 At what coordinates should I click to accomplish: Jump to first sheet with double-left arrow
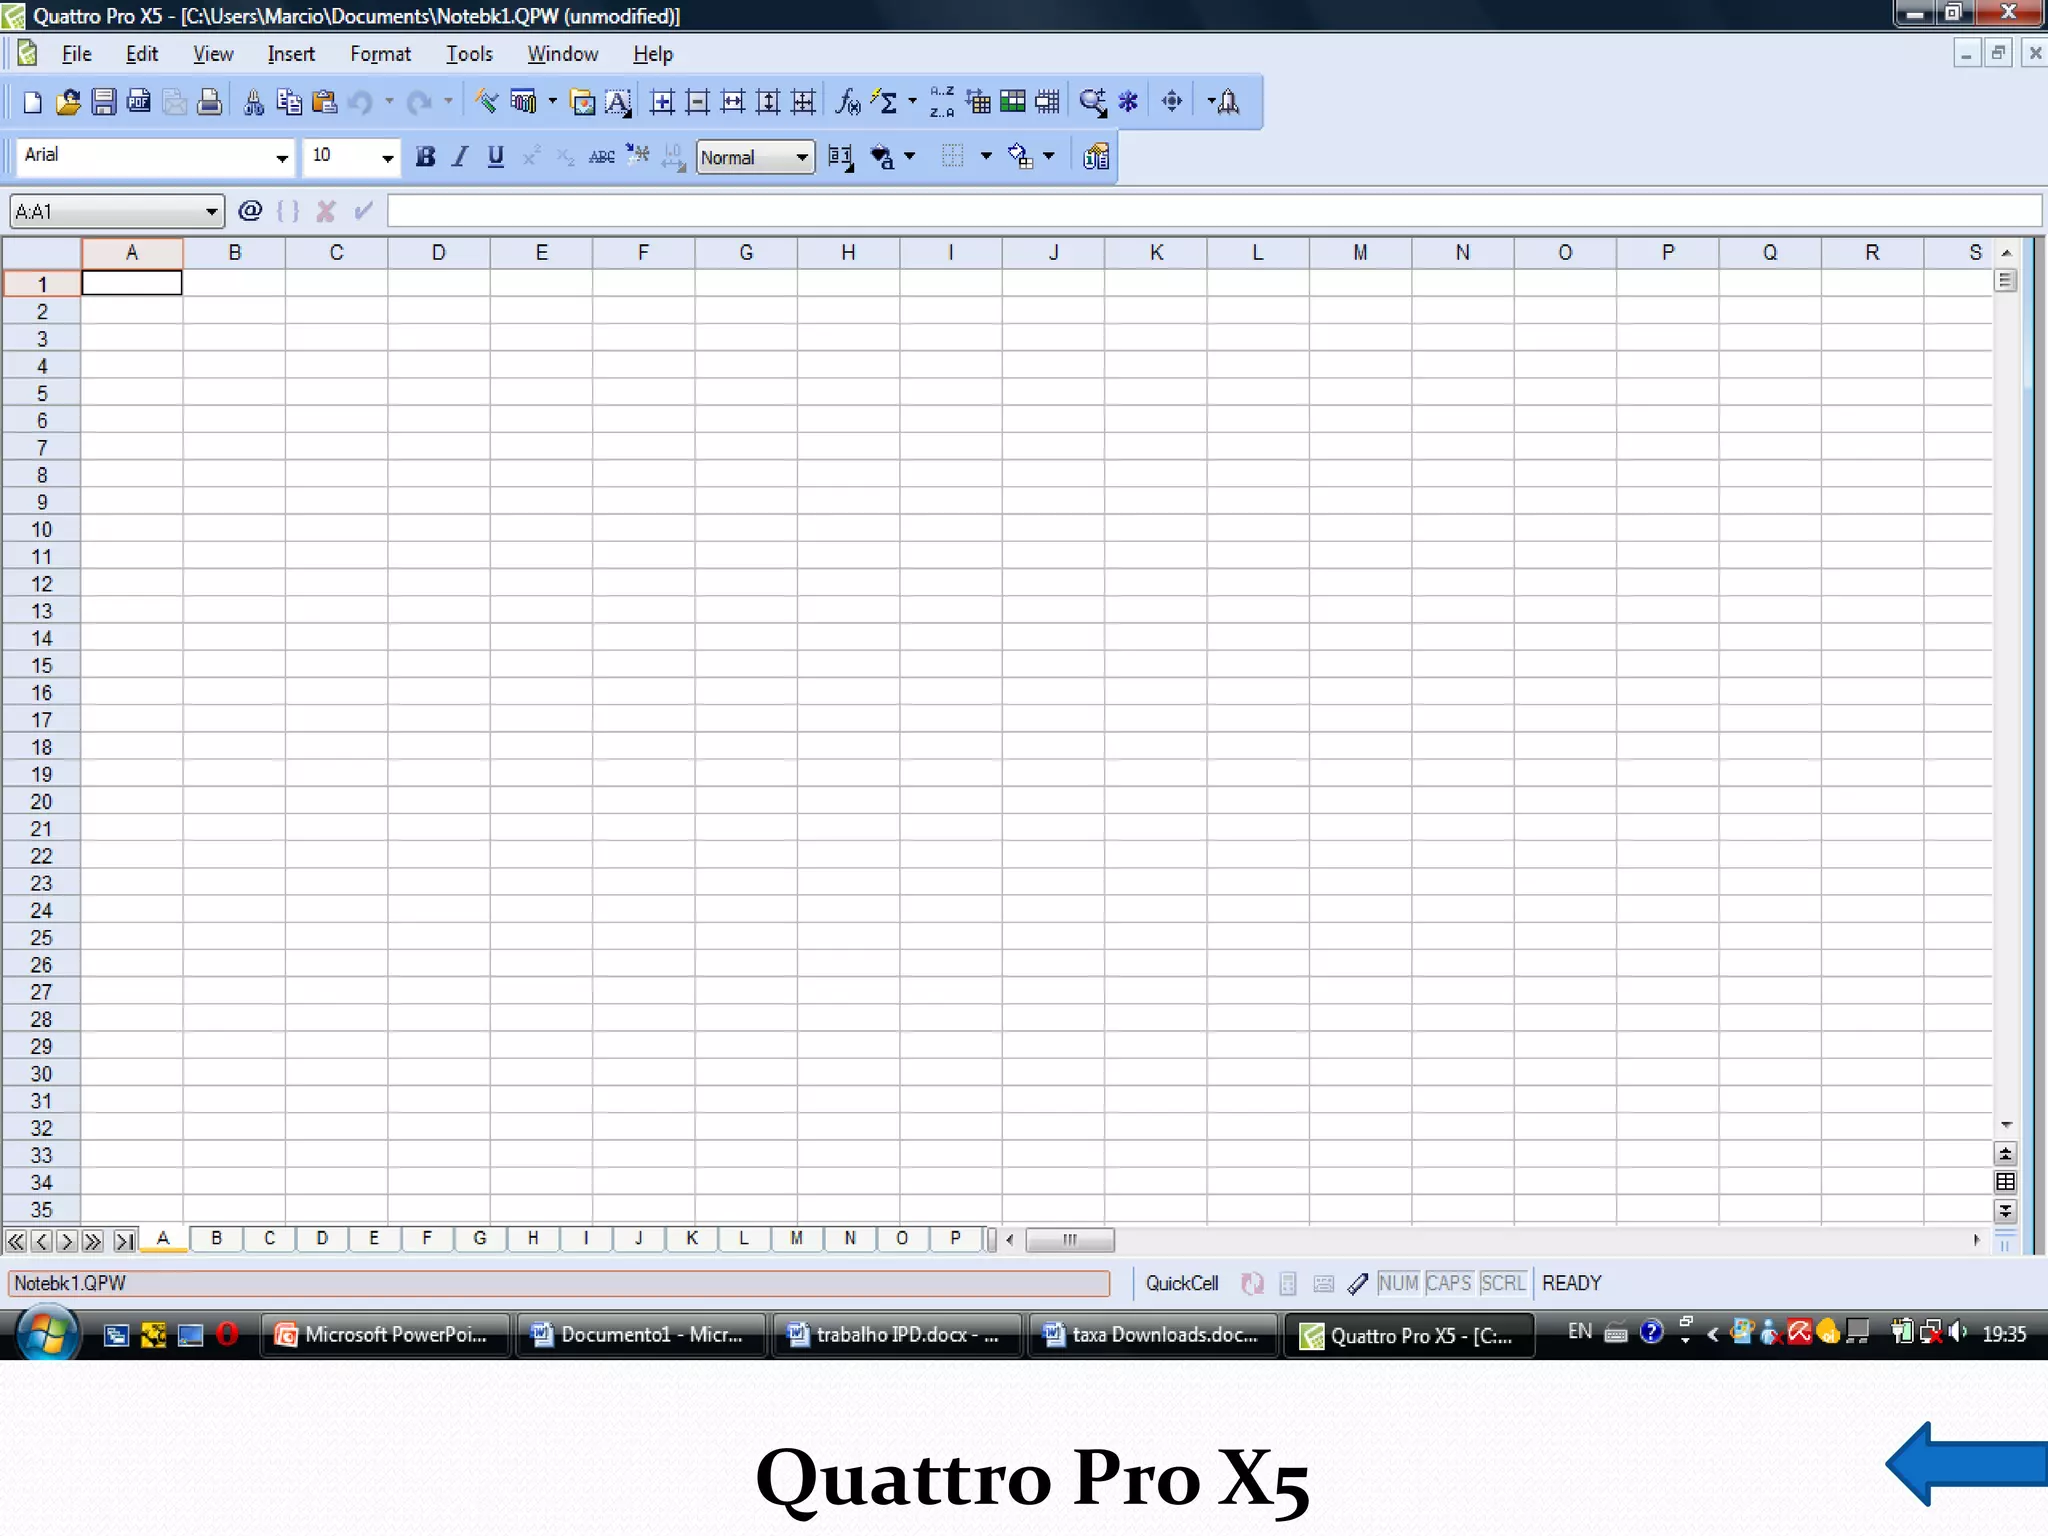tap(16, 1241)
